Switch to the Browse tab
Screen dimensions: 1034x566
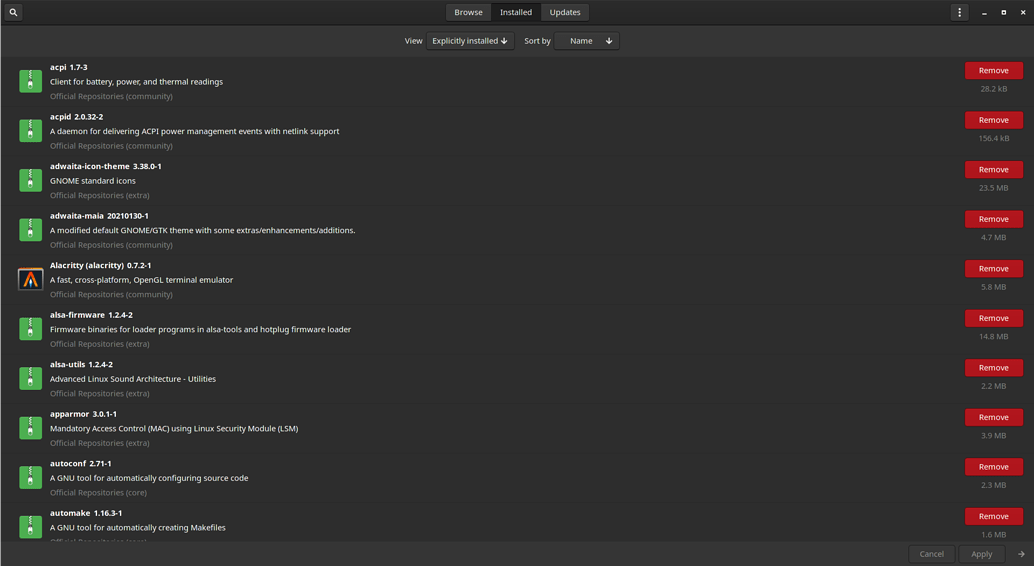pyautogui.click(x=468, y=12)
